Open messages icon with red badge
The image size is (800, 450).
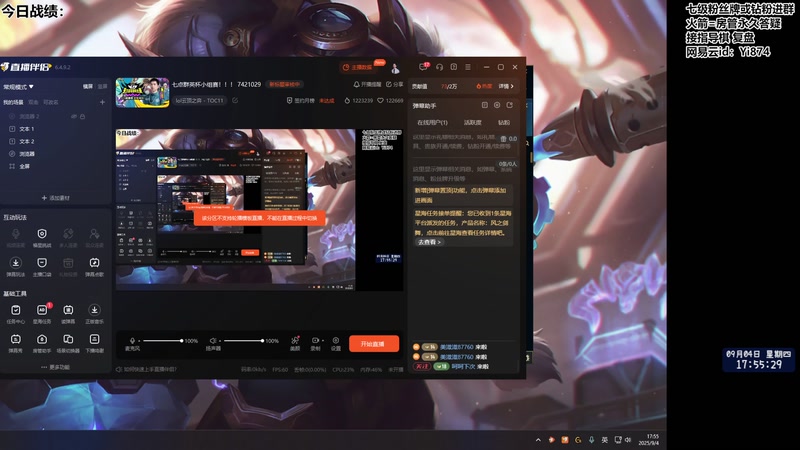(423, 67)
